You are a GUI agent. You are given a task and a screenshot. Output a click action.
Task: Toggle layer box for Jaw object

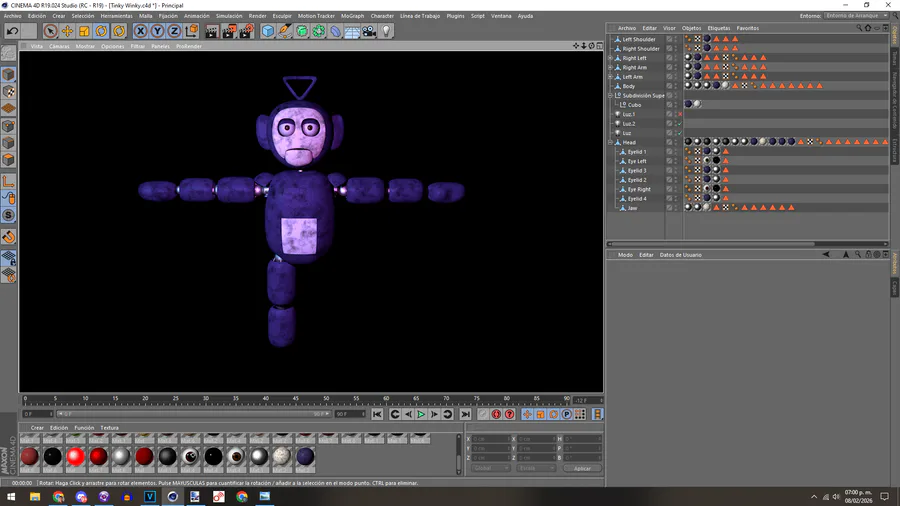(x=669, y=208)
